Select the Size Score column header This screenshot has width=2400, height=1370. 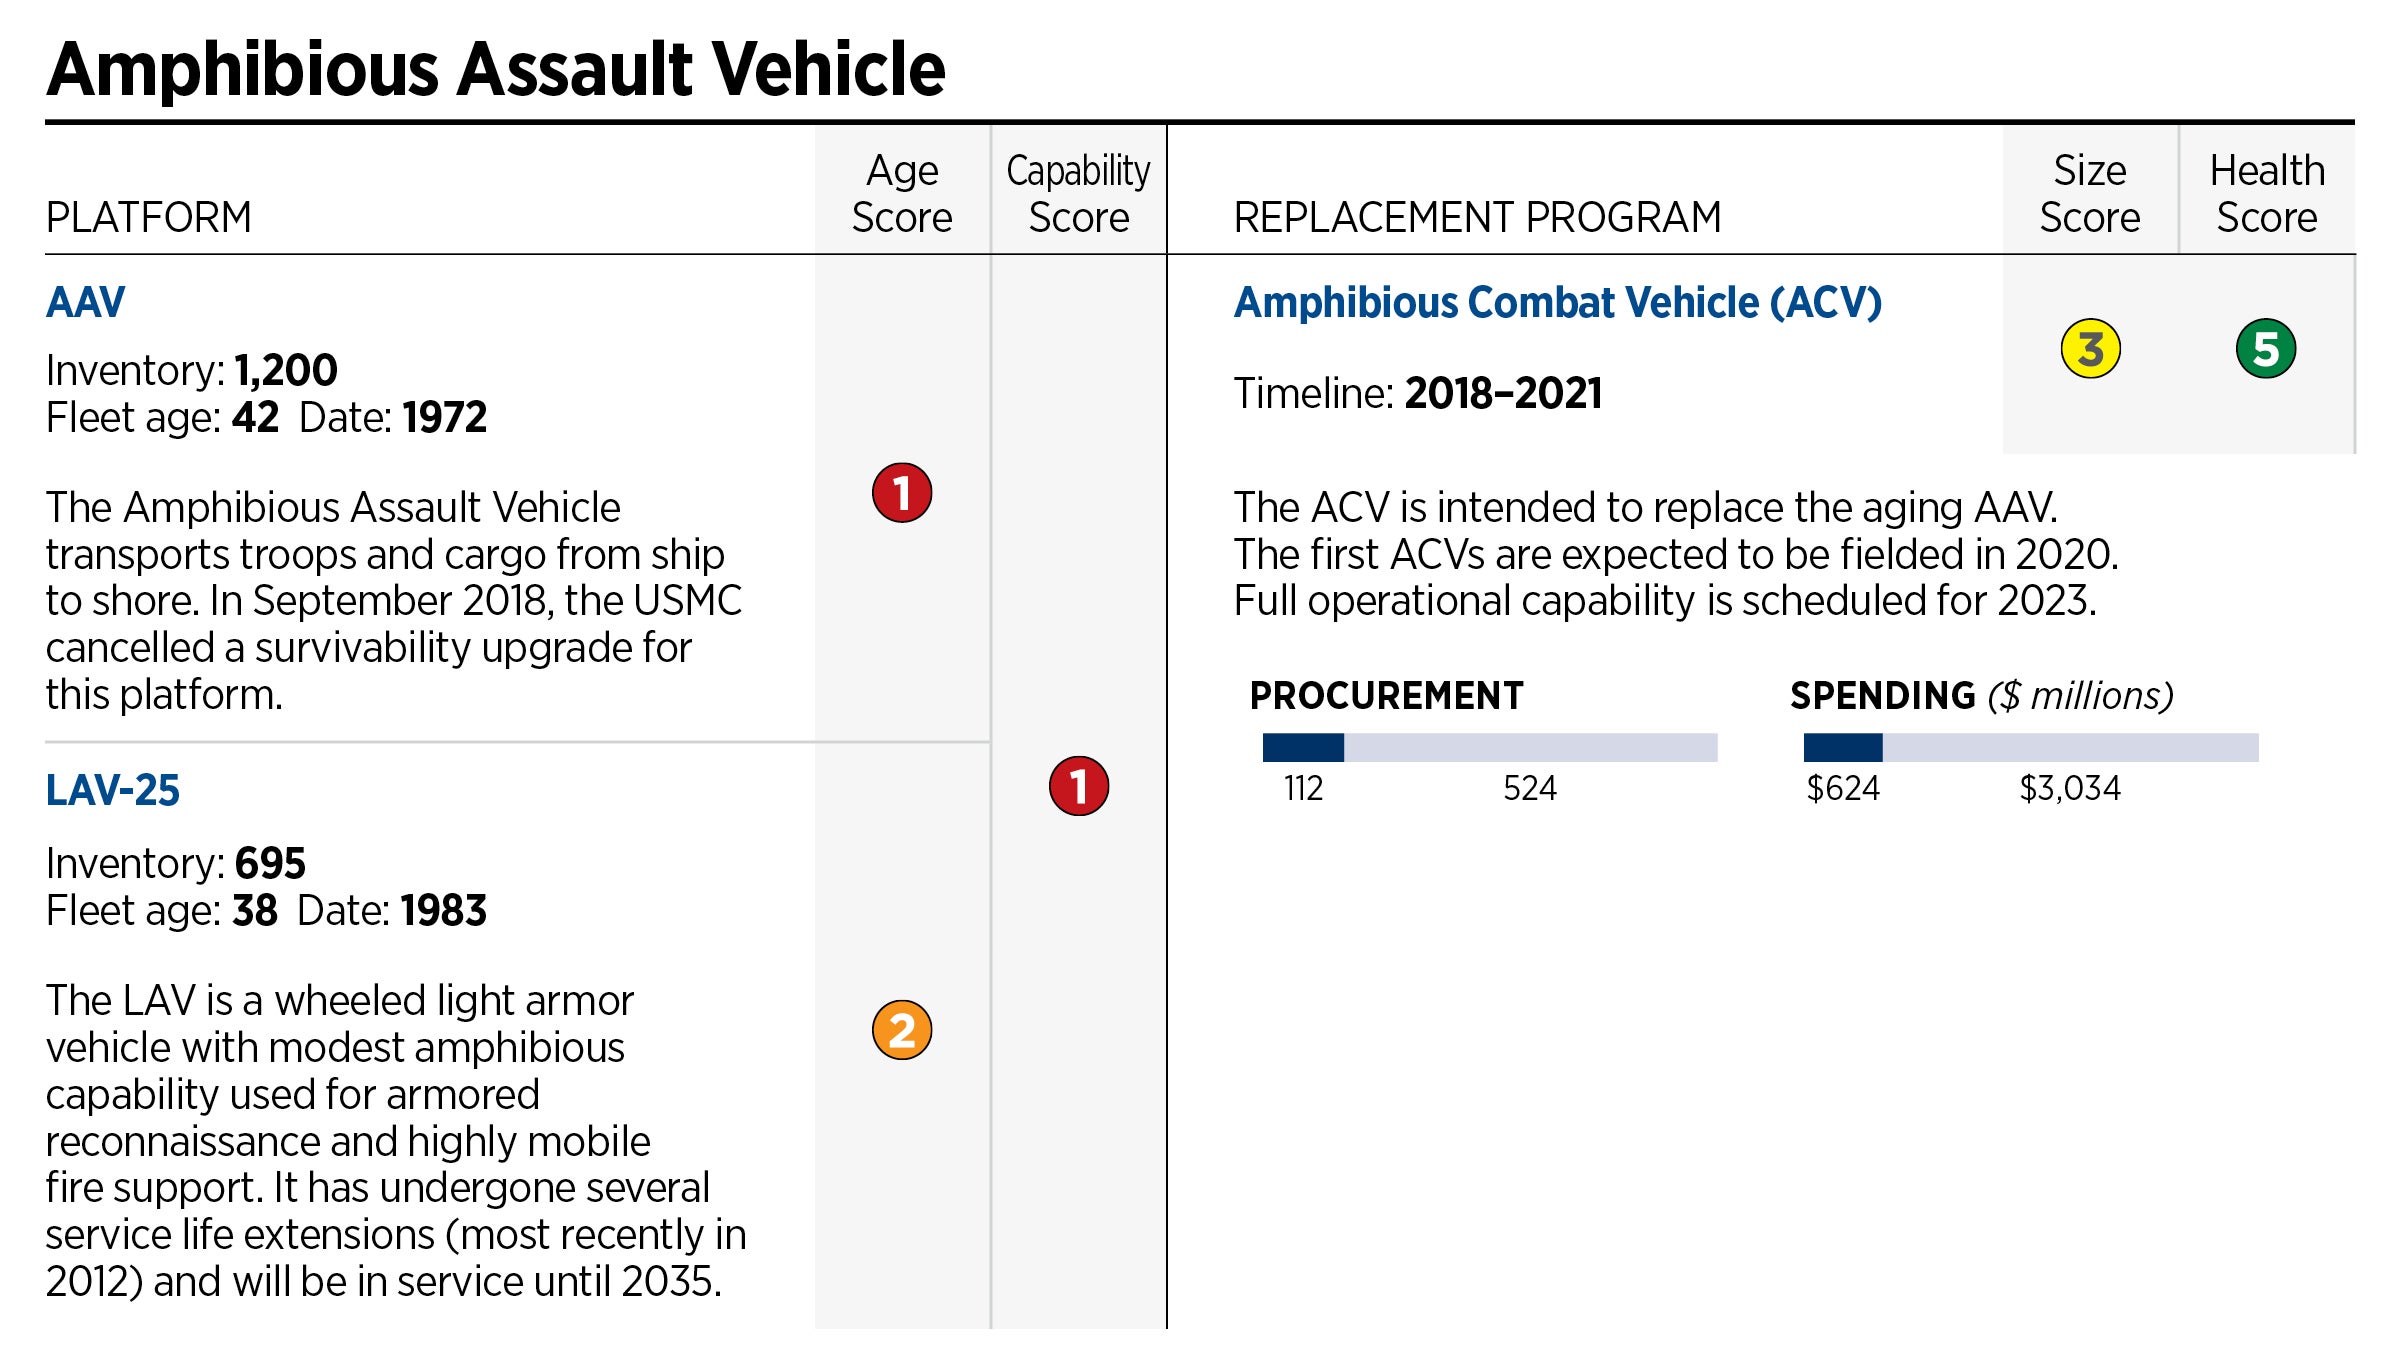point(2090,194)
